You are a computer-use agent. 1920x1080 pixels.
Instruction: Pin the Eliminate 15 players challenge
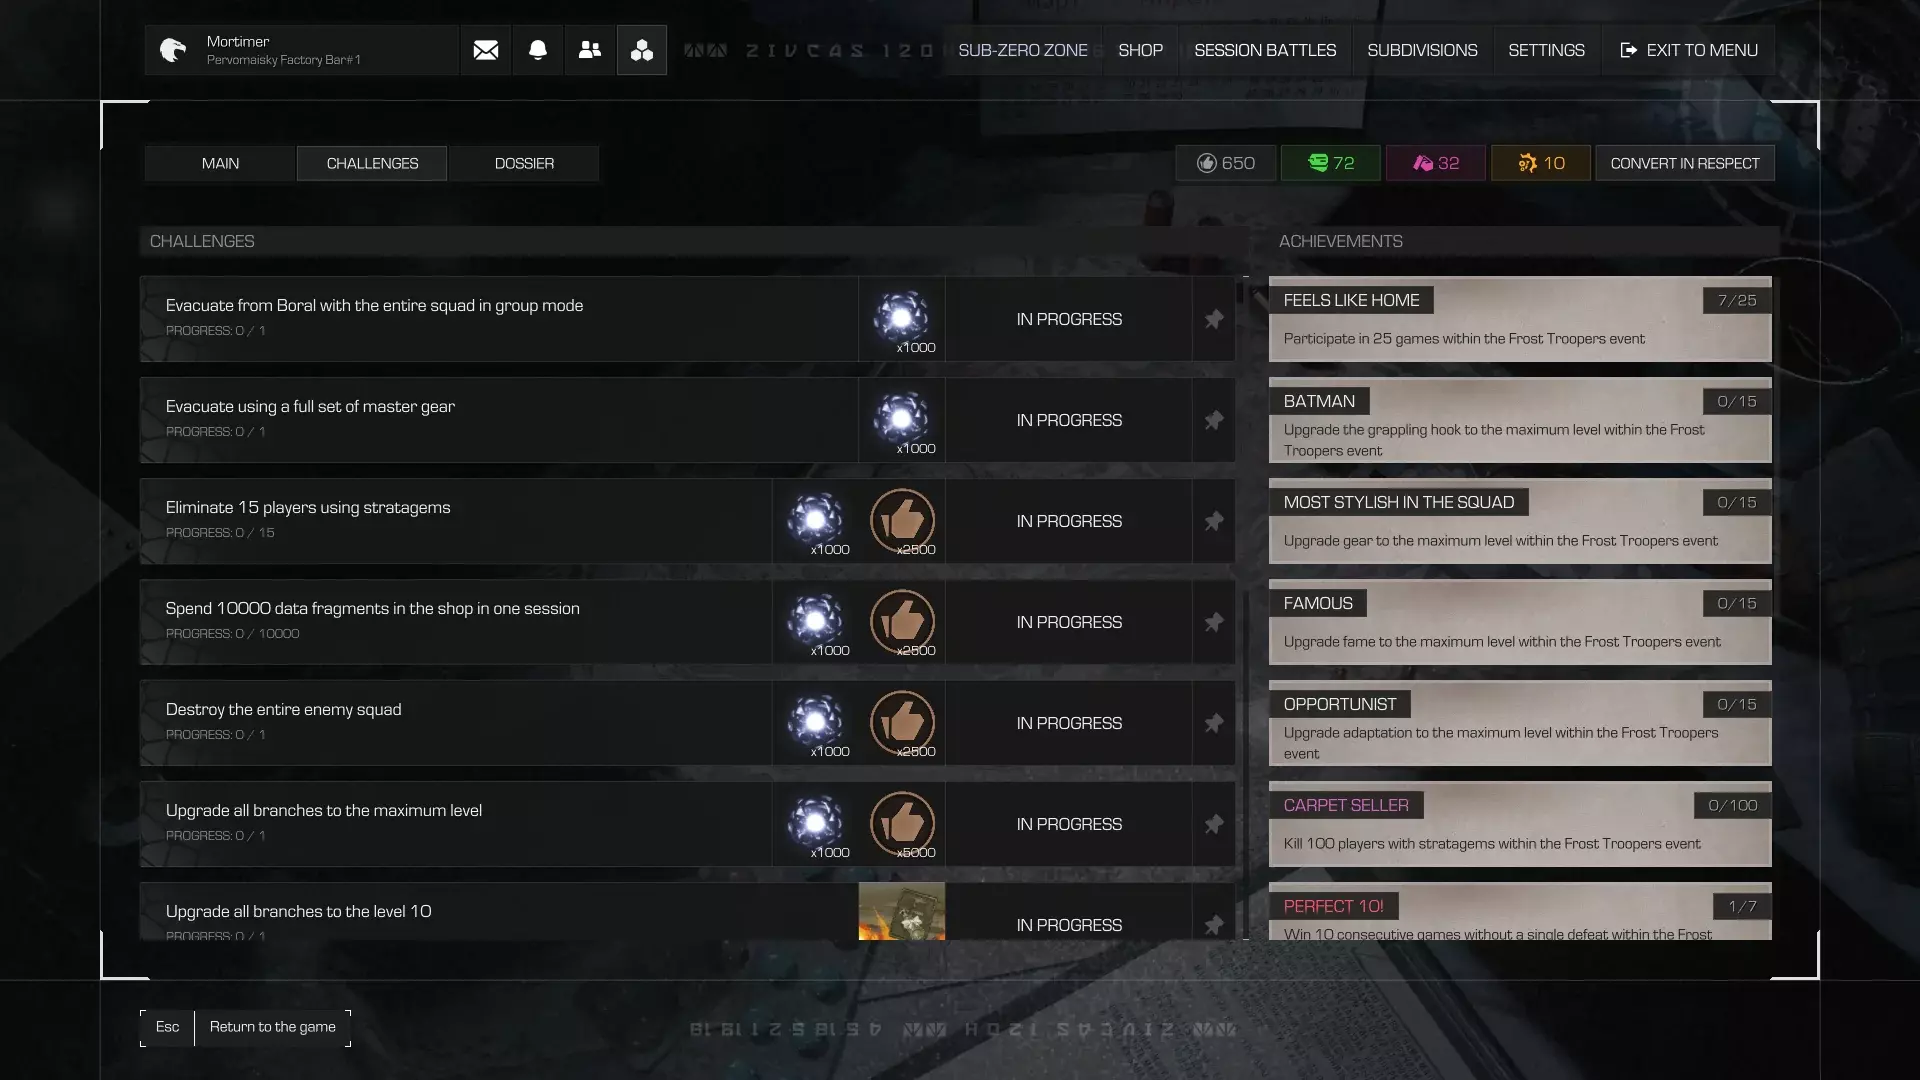1214,521
